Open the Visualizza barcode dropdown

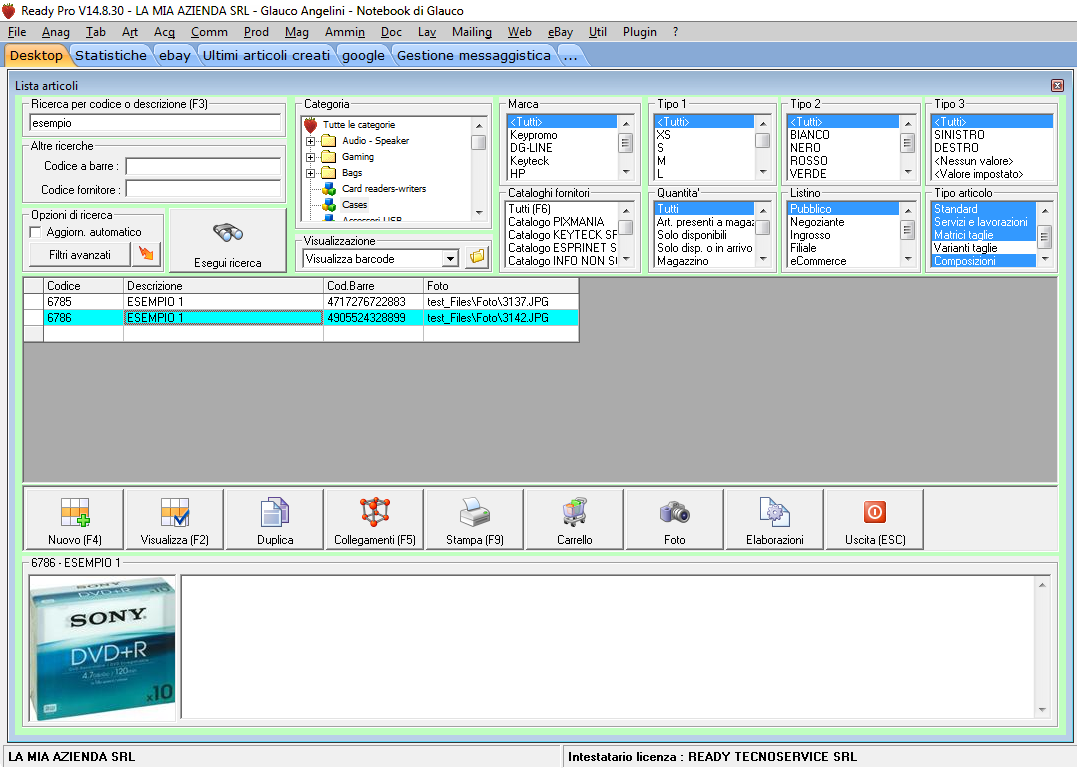450,259
